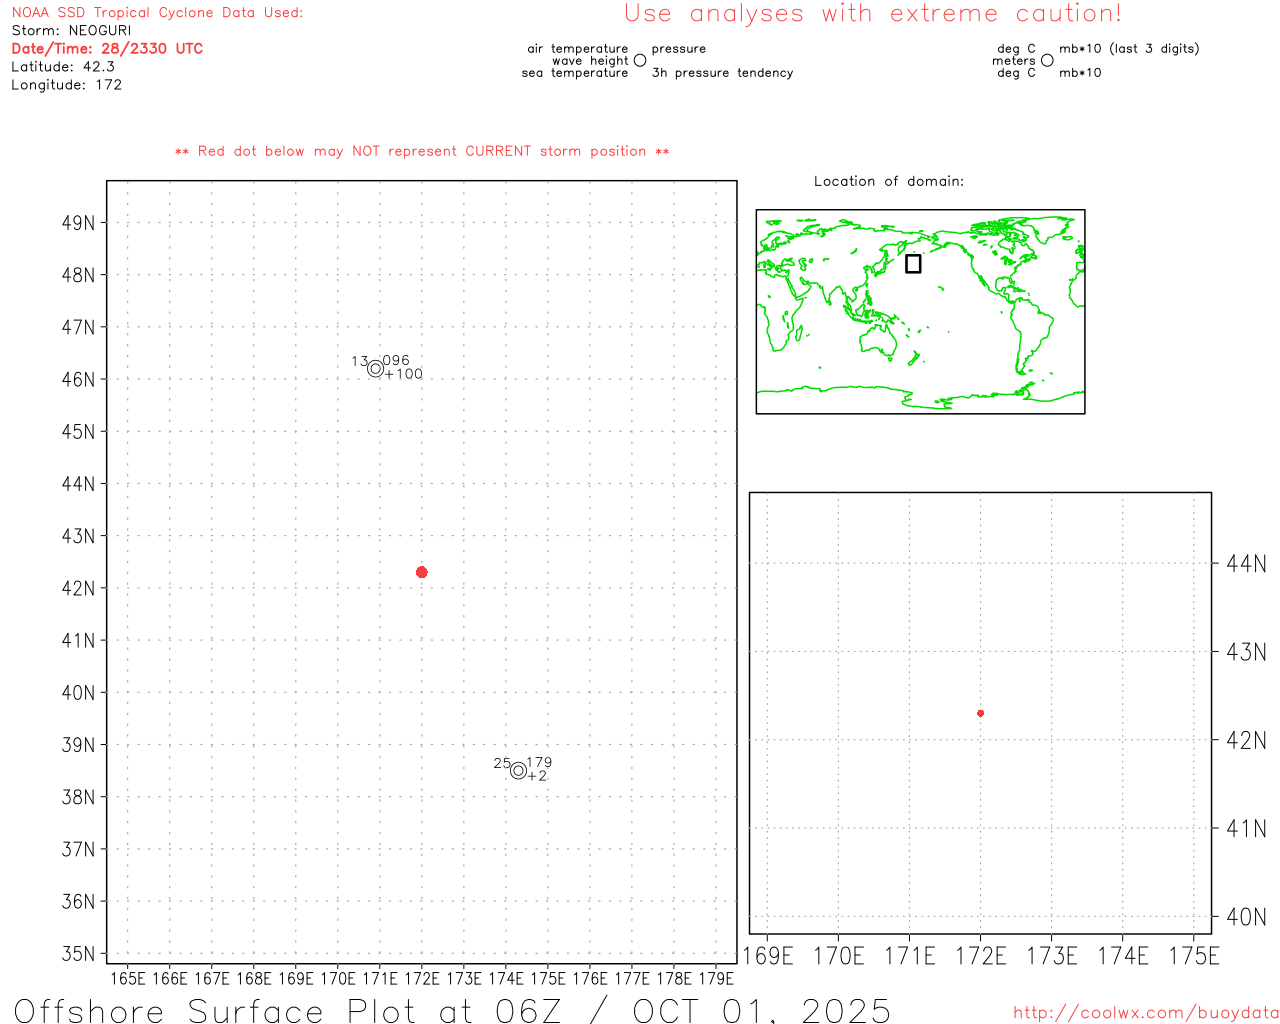Click 'Longitude: 172' text
The width and height of the screenshot is (1280, 1024).
pyautogui.click(x=66, y=85)
